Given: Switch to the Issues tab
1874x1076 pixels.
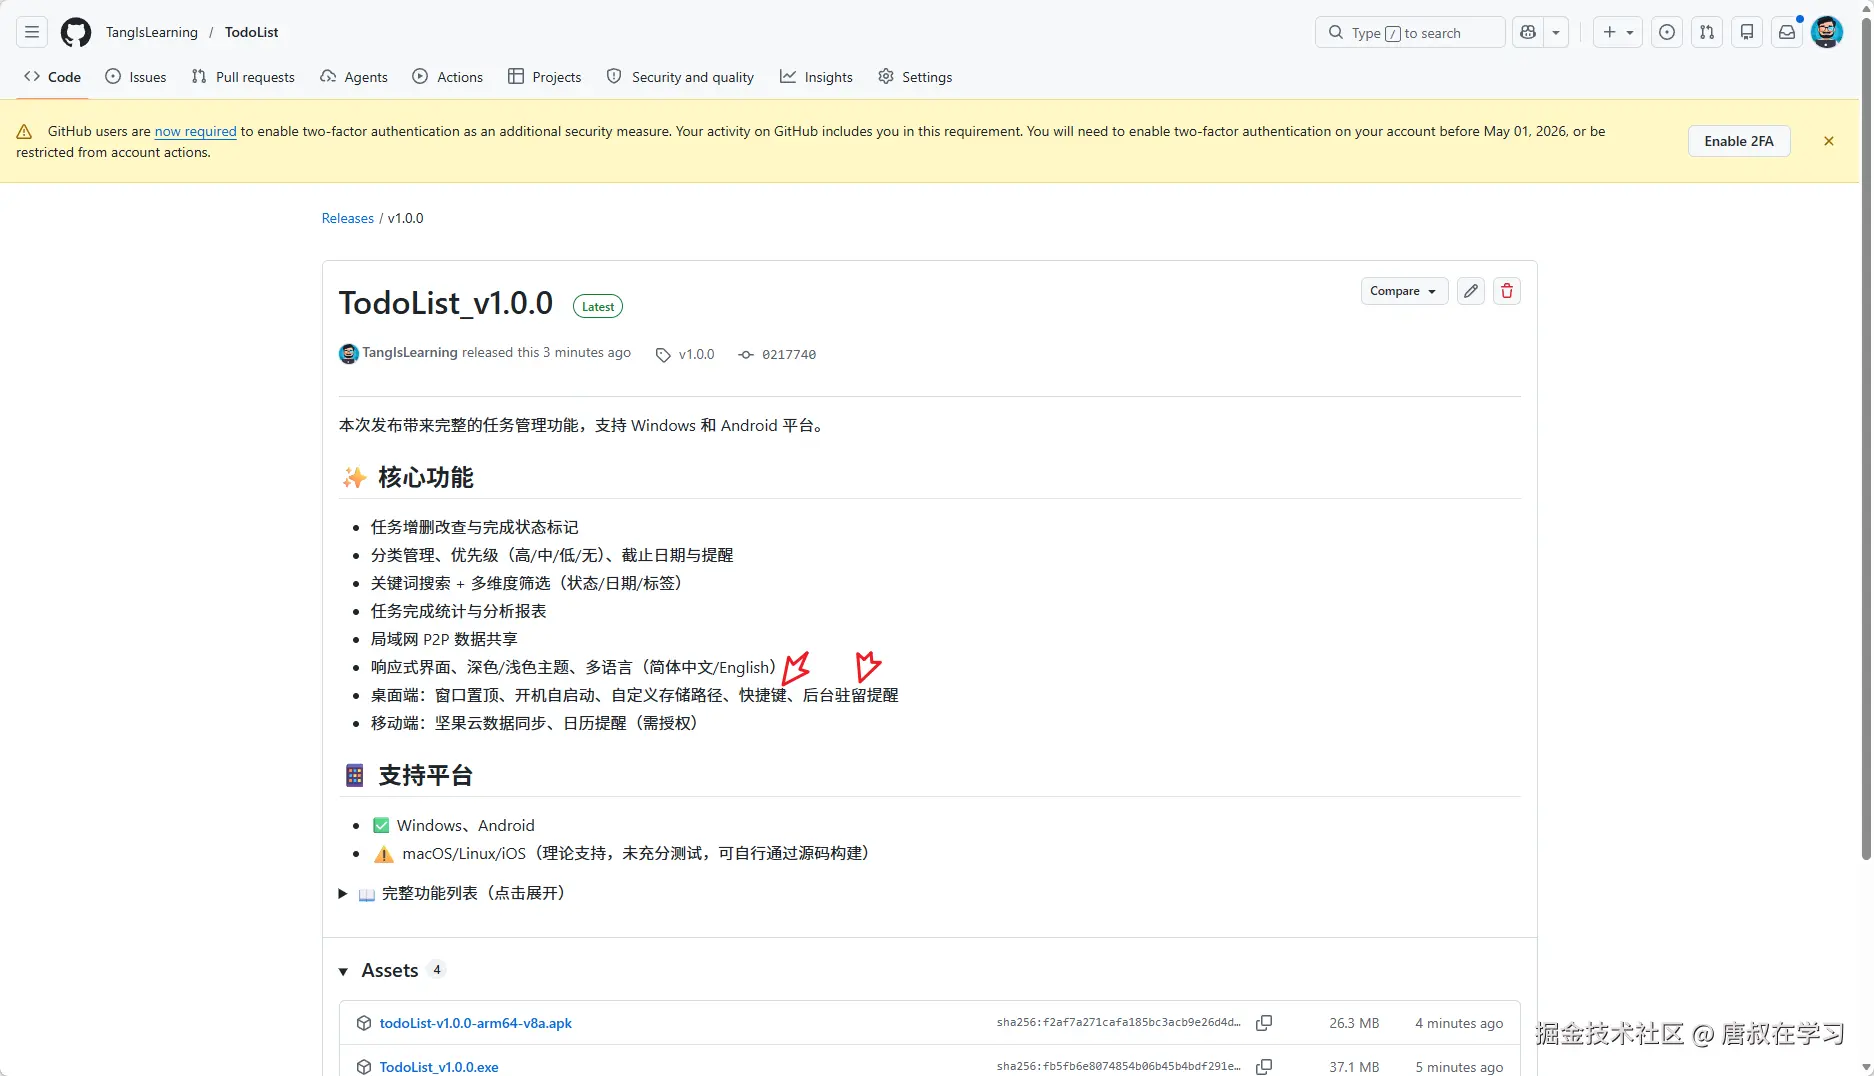Looking at the screenshot, I should pos(136,77).
